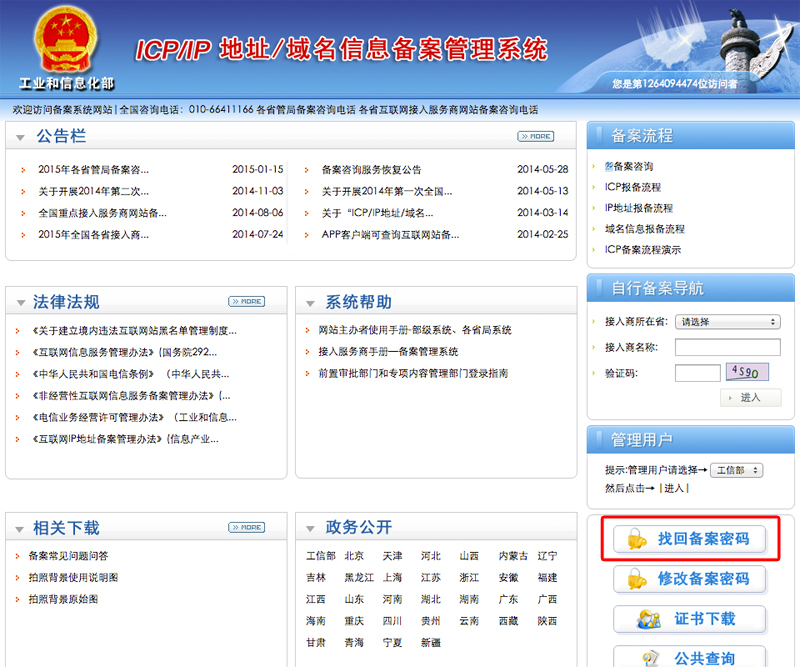Viewport: 800px width, 667px height.
Task: Open the 接入商所在省 dropdown
Action: [728, 322]
